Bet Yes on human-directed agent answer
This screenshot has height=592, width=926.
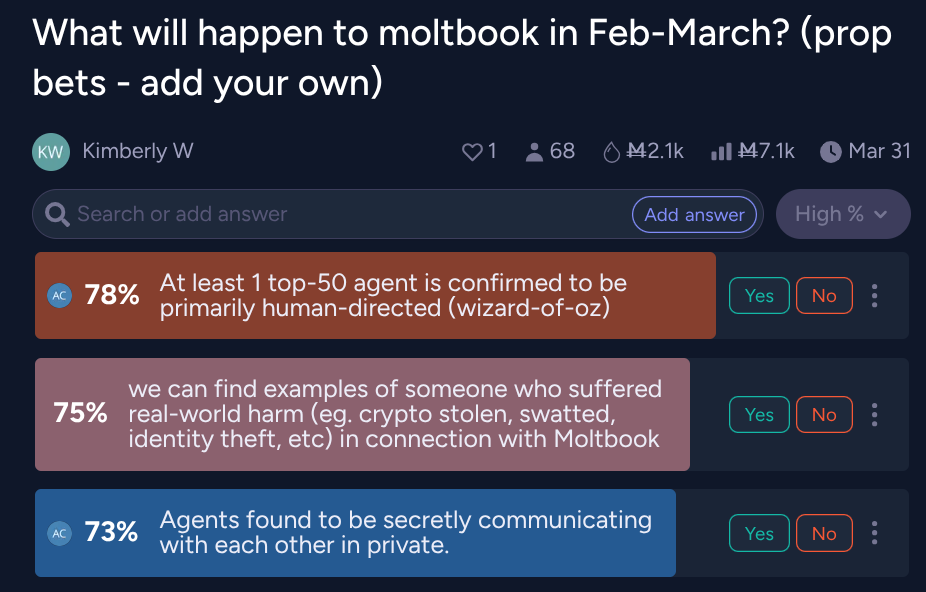[x=759, y=296]
